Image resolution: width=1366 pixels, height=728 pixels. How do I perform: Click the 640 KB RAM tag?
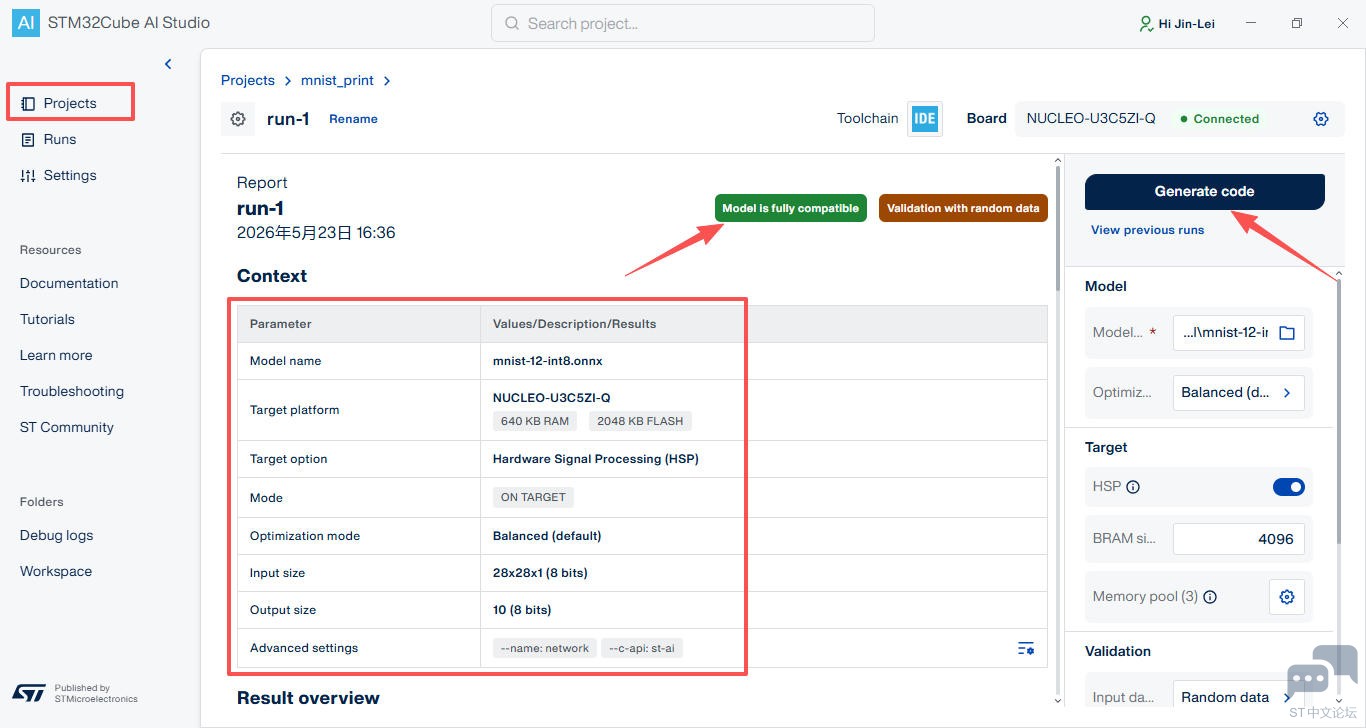coord(535,421)
